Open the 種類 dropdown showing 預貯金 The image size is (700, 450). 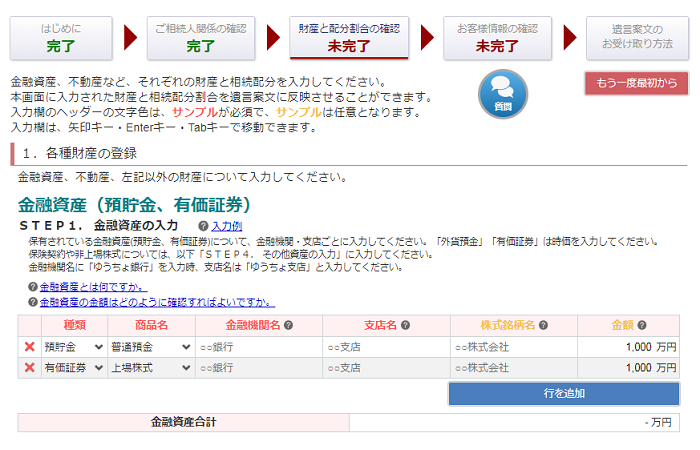(x=74, y=347)
